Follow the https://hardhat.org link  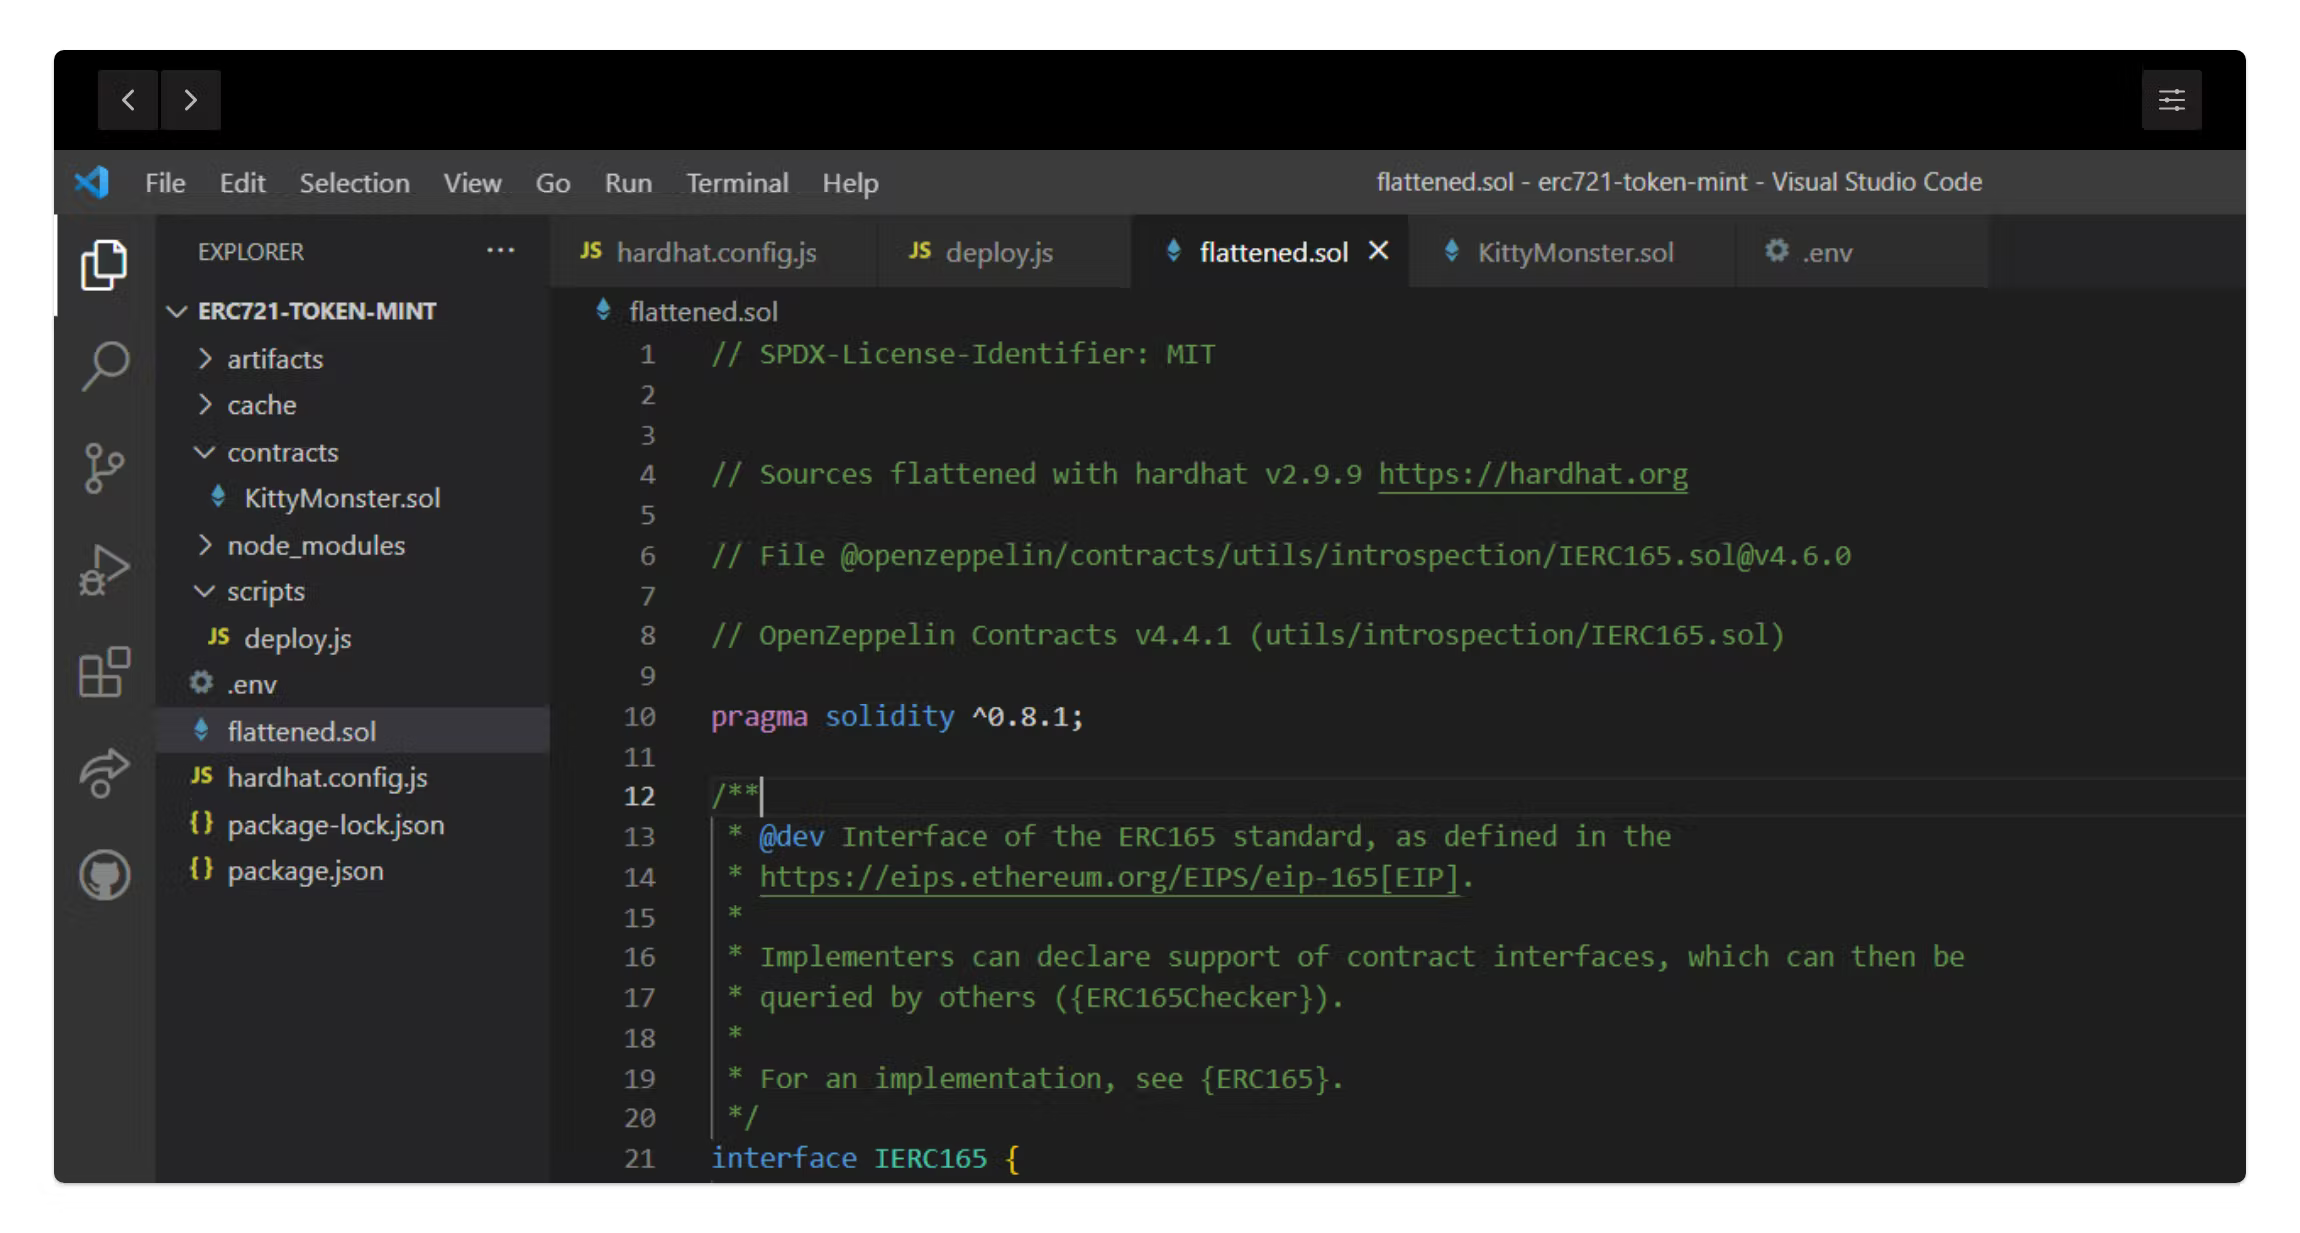[x=1532, y=474]
